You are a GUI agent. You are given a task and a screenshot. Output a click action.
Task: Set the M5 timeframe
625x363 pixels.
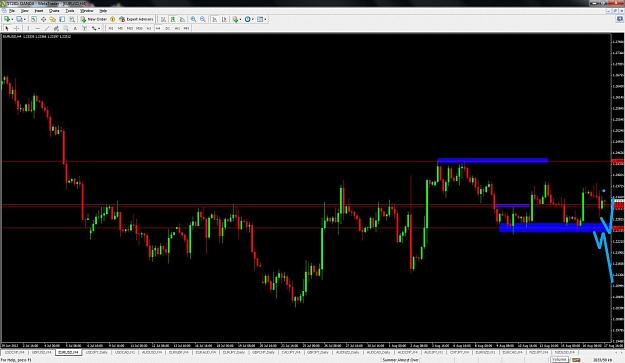120,28
